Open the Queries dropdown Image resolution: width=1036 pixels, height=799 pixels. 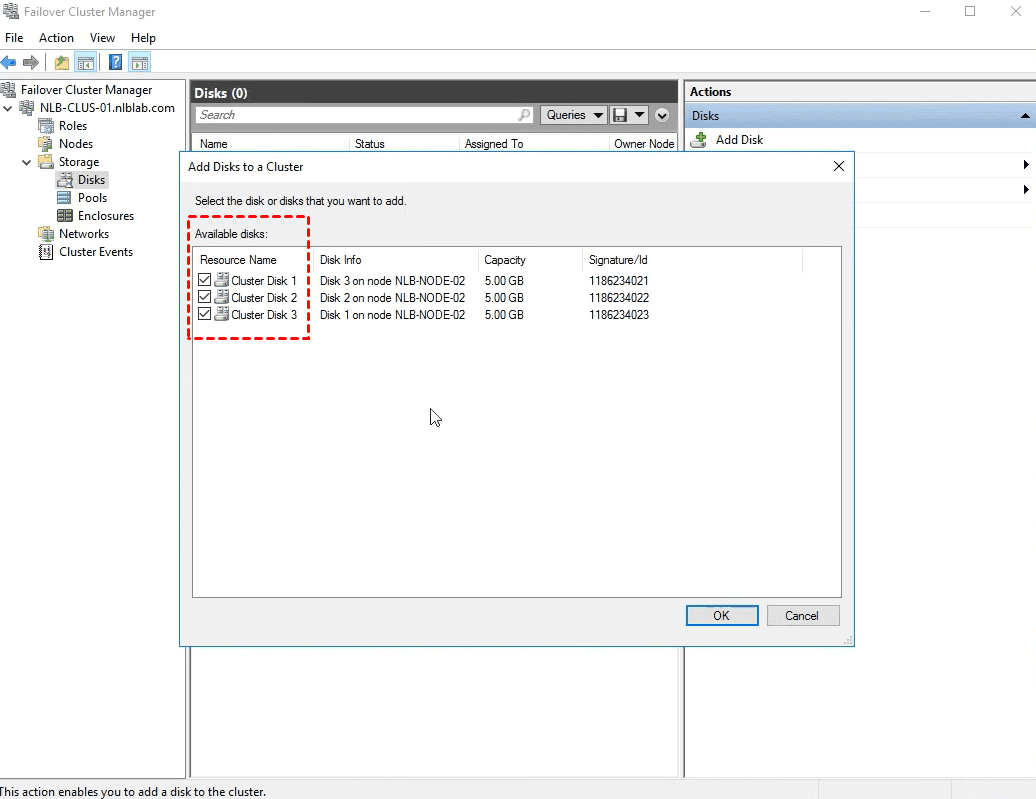click(x=574, y=115)
